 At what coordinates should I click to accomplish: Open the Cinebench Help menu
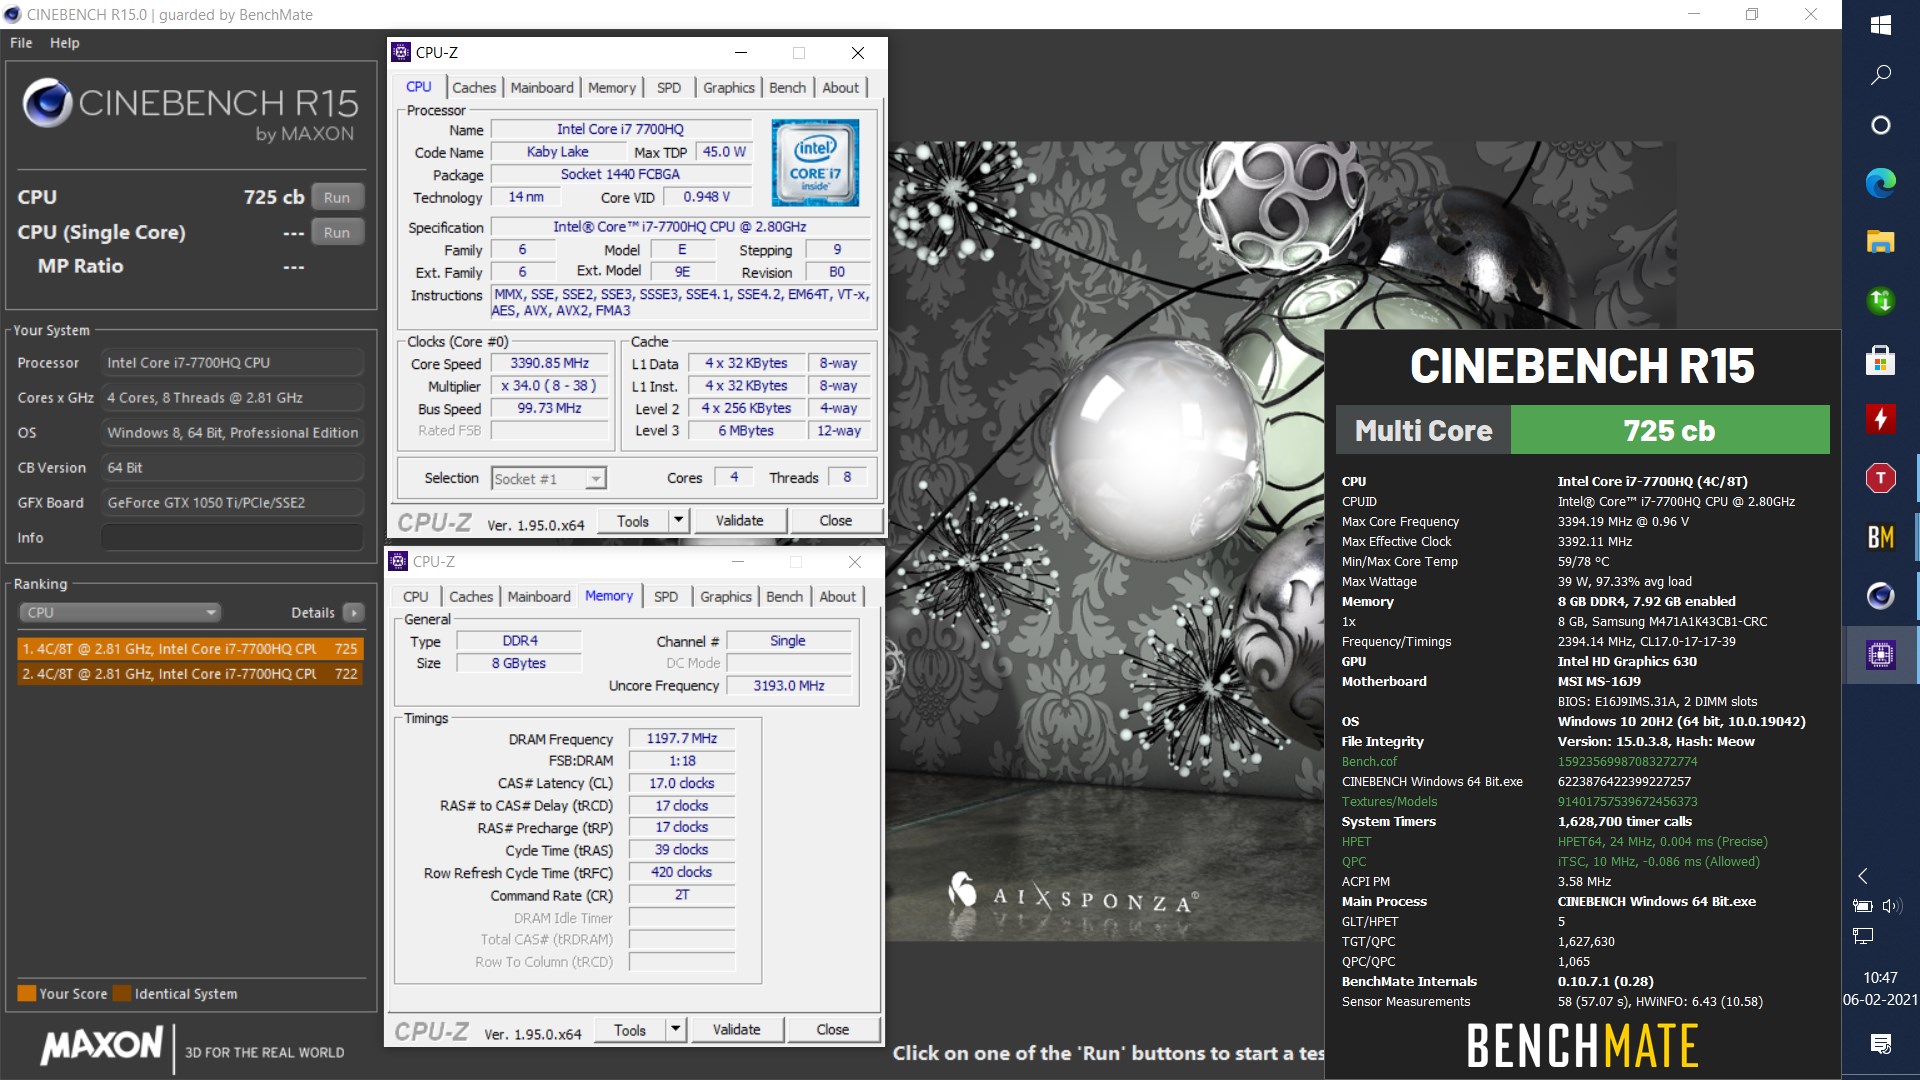click(x=65, y=43)
